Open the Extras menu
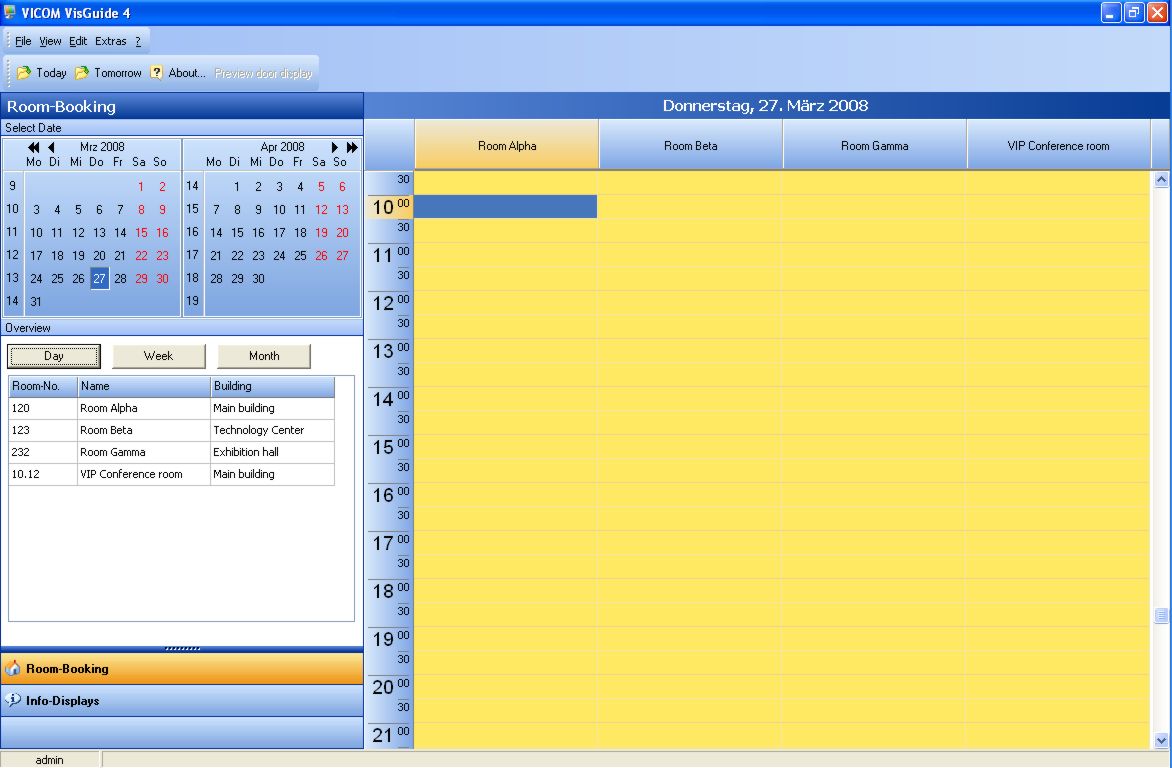Screen dimensions: 1172x768 pyautogui.click(x=110, y=41)
